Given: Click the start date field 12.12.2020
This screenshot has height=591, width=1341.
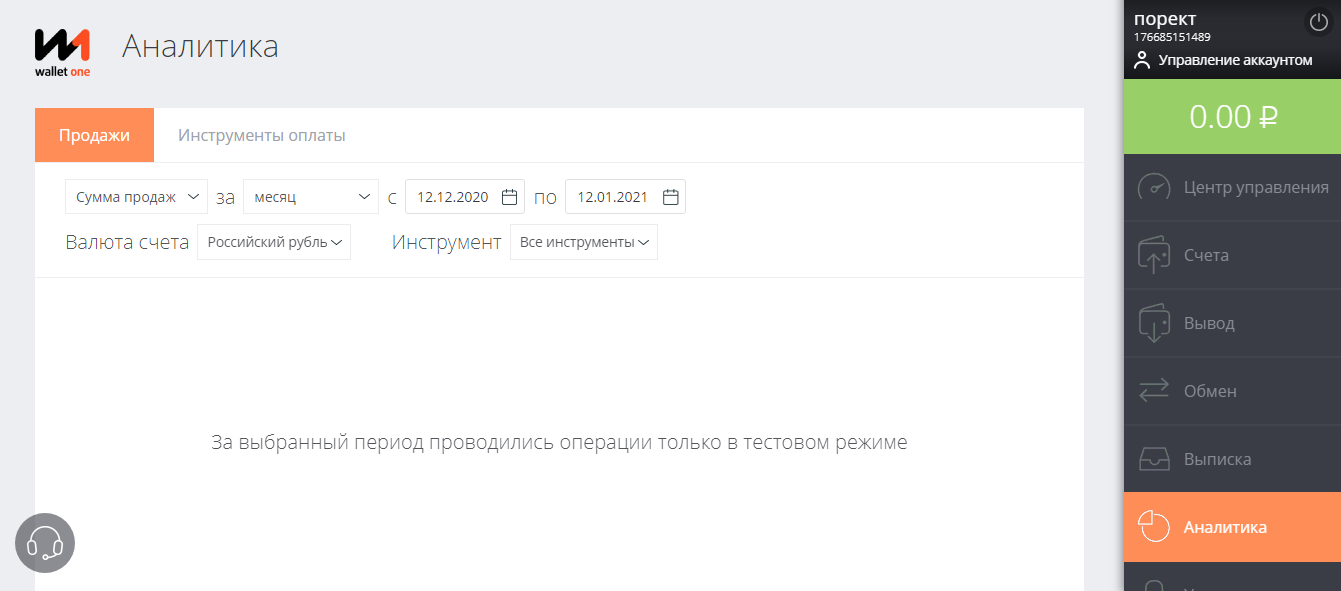Looking at the screenshot, I should 465,197.
